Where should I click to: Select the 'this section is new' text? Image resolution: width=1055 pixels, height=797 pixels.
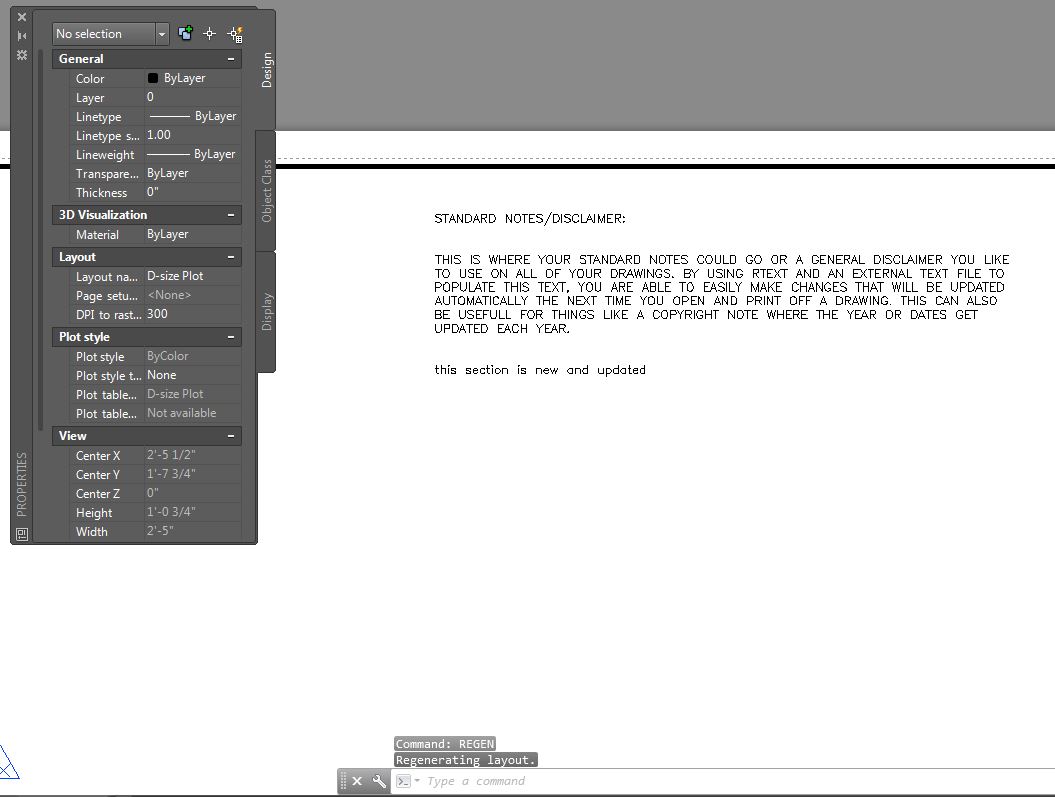(540, 370)
